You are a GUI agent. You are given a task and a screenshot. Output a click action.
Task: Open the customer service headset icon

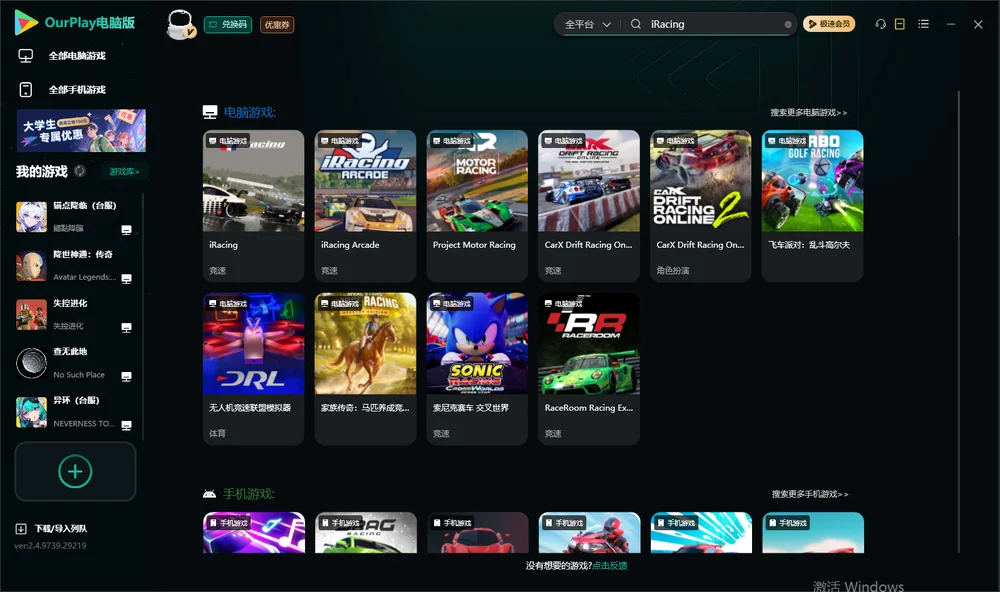[x=880, y=24]
